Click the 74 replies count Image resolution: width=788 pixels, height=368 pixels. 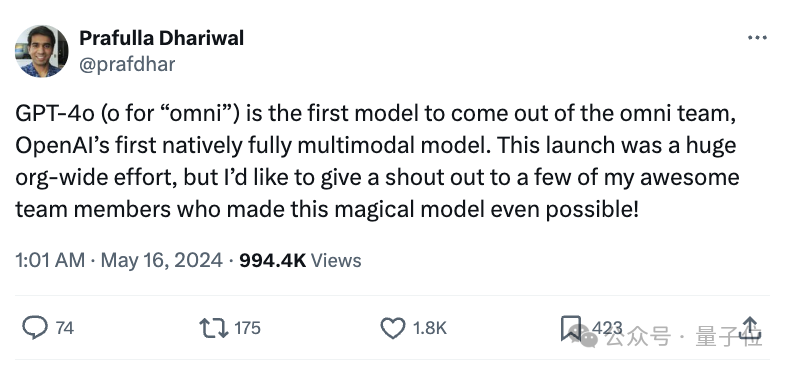click(x=65, y=328)
